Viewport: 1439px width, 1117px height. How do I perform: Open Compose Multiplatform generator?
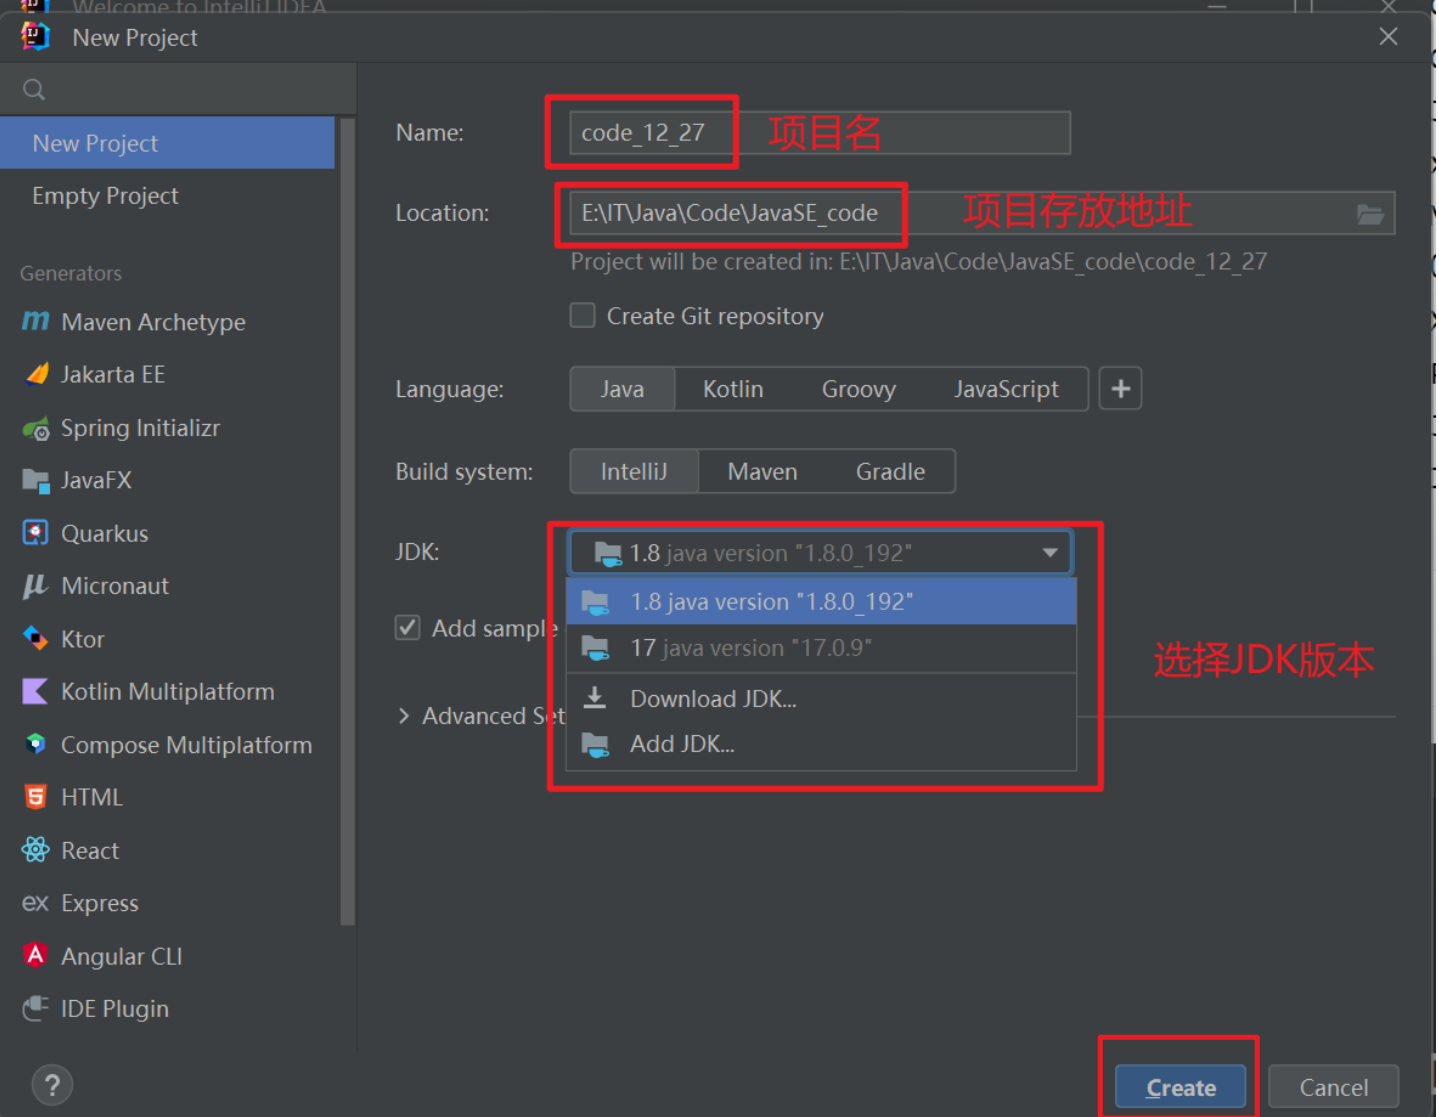pos(168,744)
